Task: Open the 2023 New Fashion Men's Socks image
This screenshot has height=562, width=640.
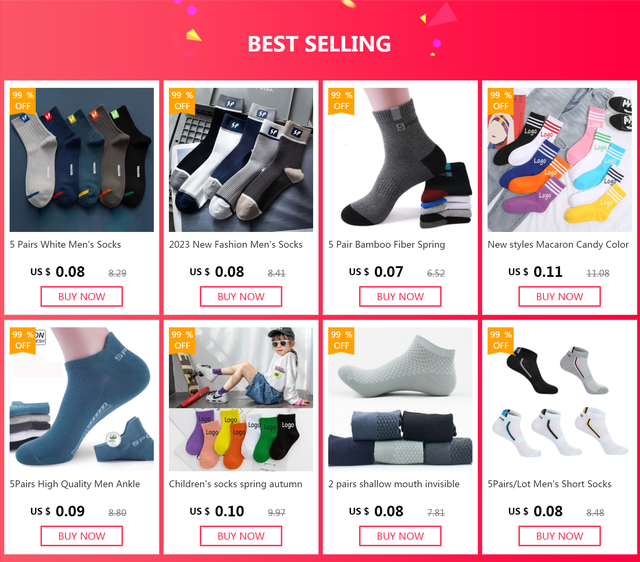Action: pyautogui.click(x=241, y=160)
